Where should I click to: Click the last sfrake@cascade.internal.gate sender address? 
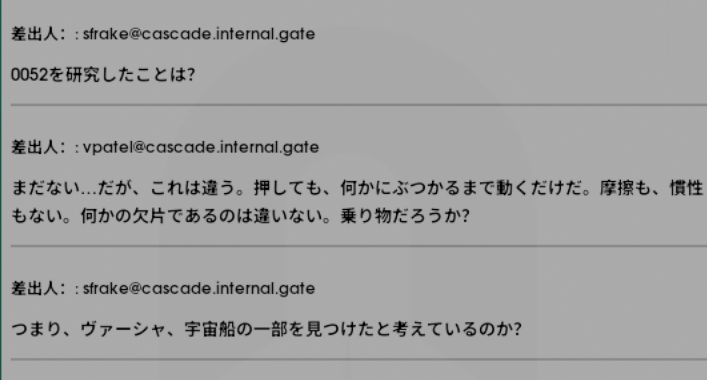pos(199,288)
